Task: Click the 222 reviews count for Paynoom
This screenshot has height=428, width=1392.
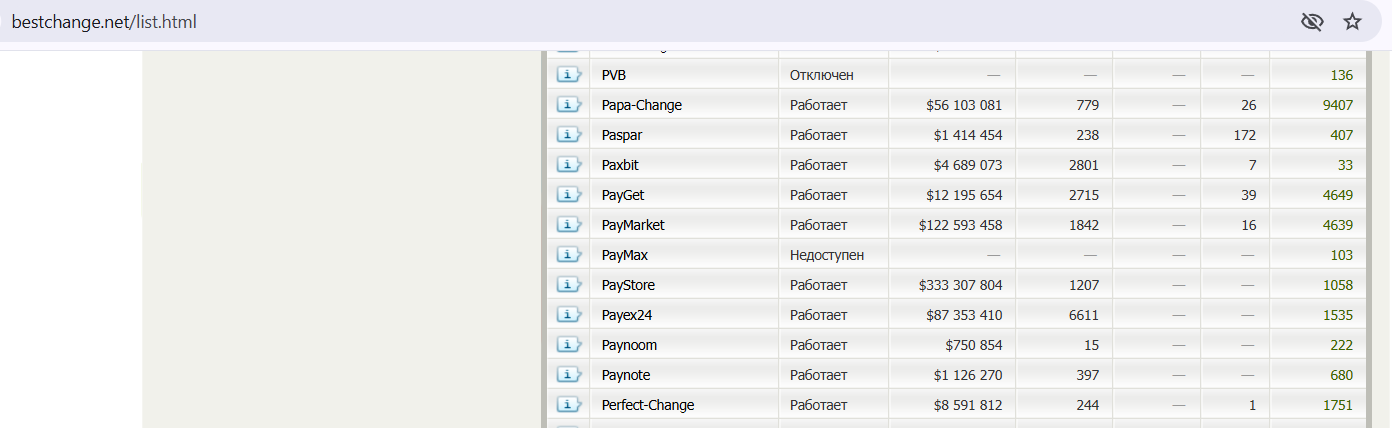Action: click(1341, 345)
